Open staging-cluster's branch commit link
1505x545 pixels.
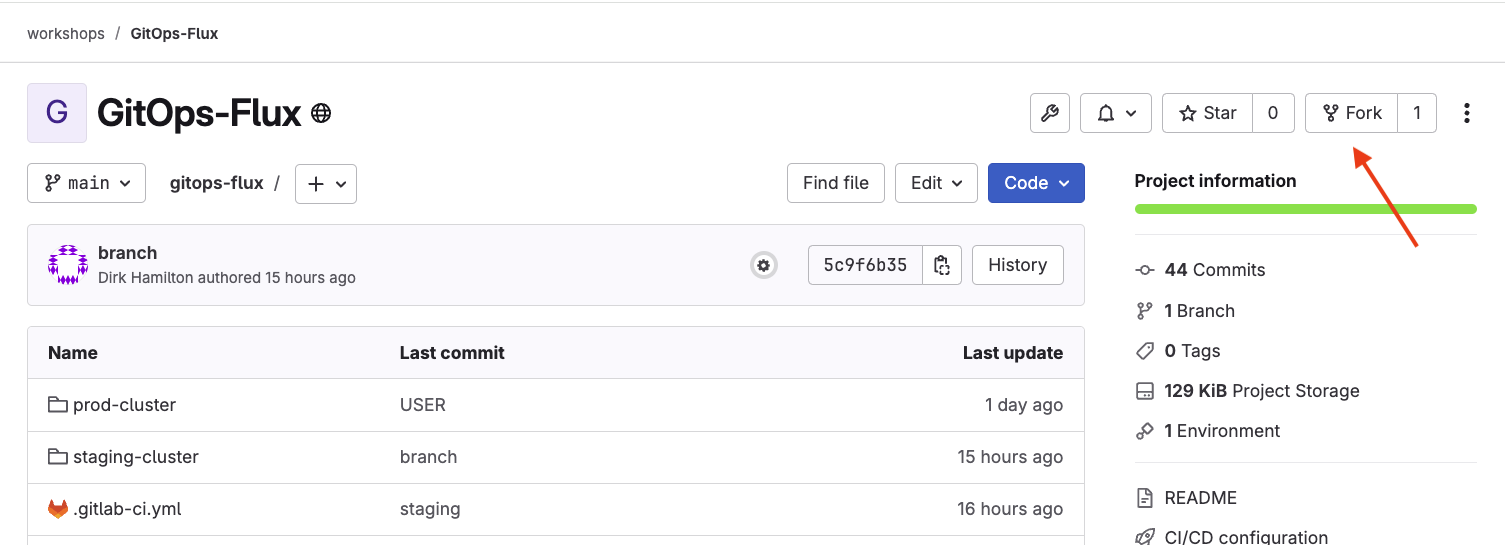(x=428, y=457)
